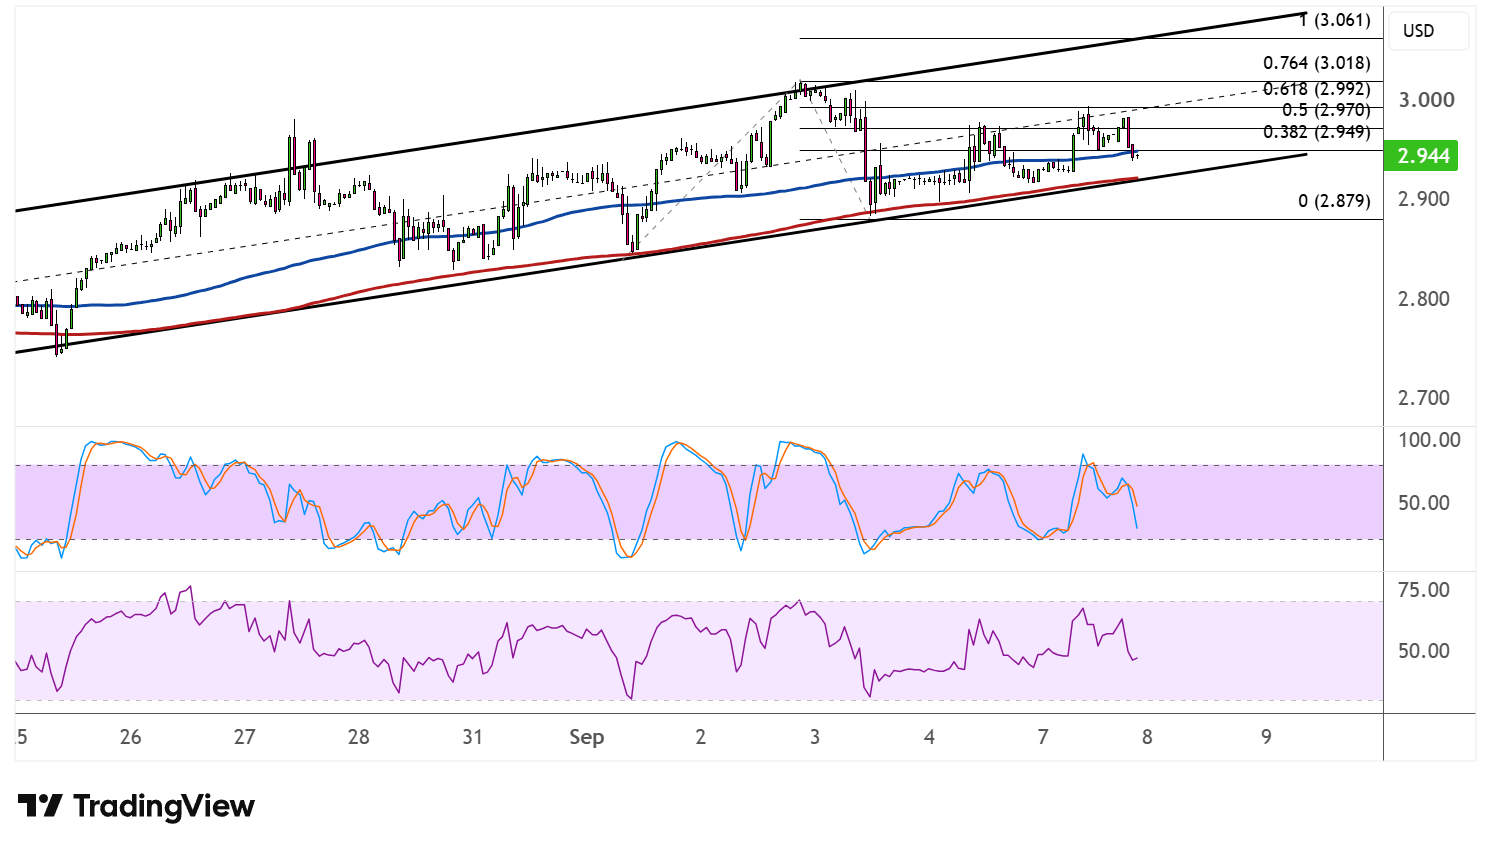Click the 31 date label on time axis
This screenshot has height=851, width=1491.
click(x=472, y=737)
